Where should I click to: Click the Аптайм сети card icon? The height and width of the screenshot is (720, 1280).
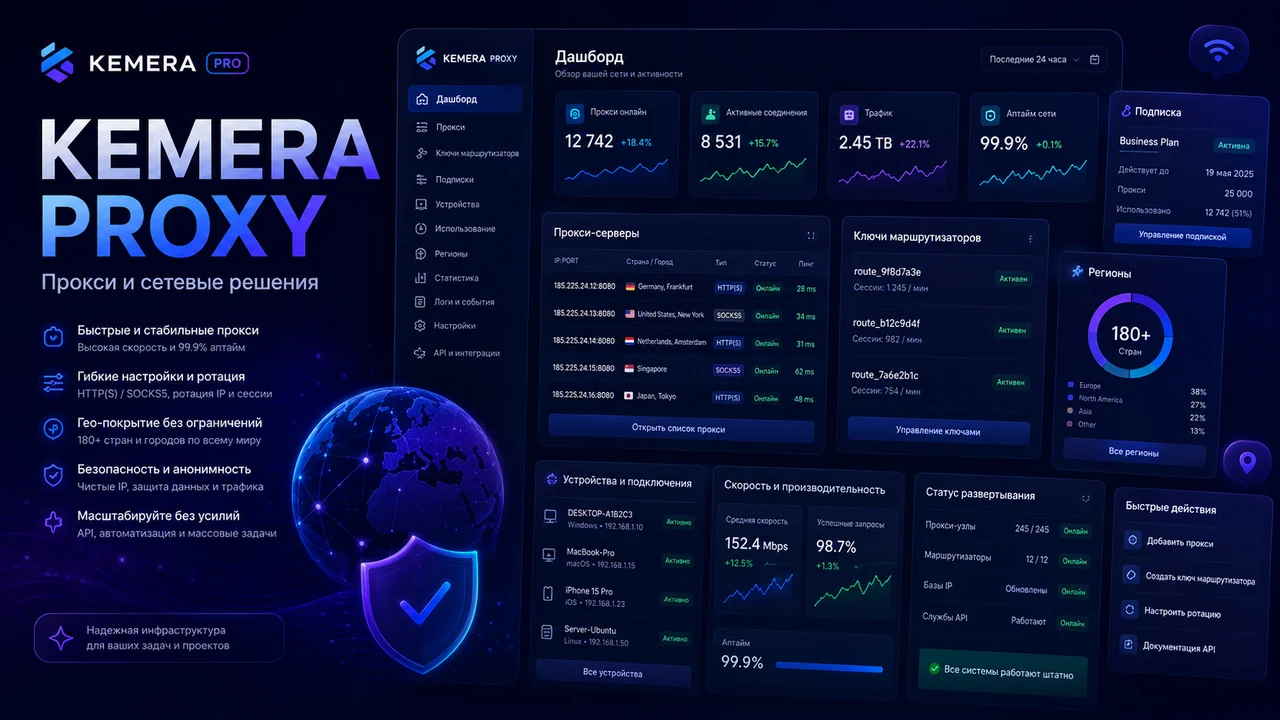990,115
